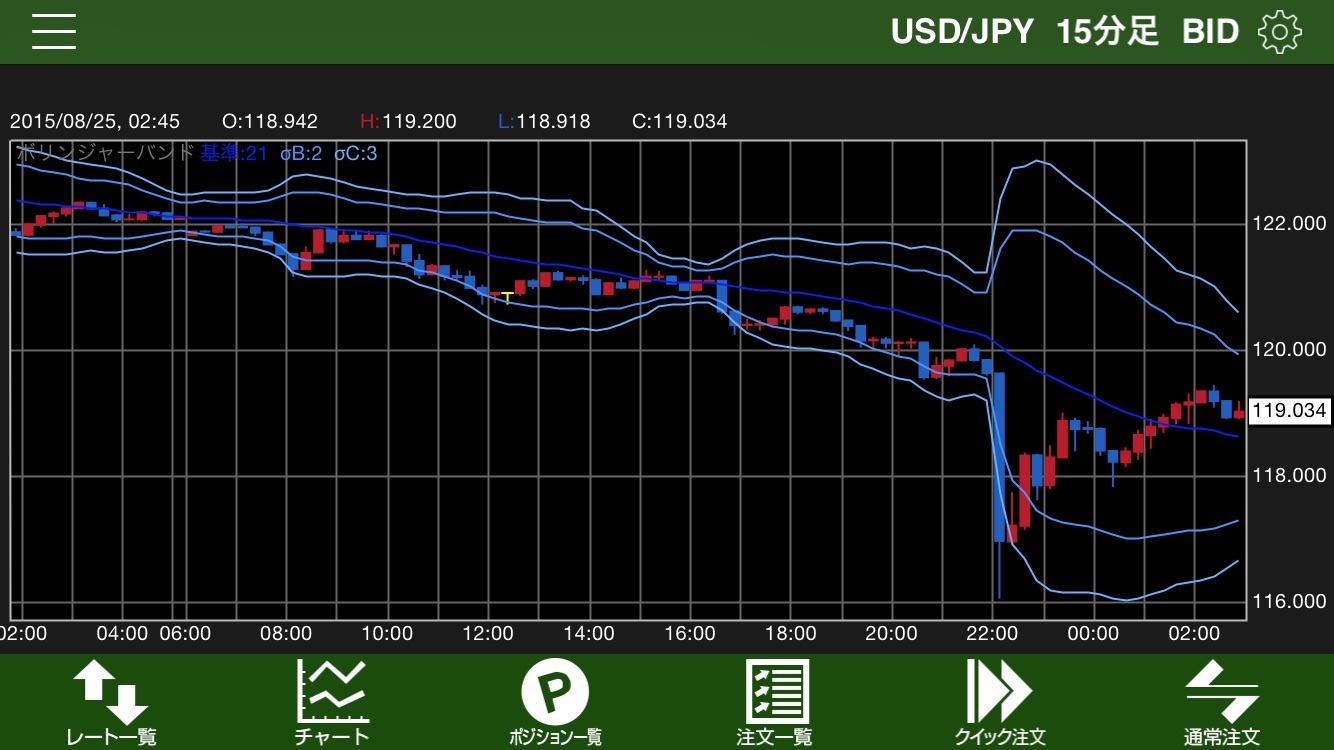The image size is (1334, 750).
Task: Open 通常注文 normal order screen
Action: click(x=1222, y=703)
